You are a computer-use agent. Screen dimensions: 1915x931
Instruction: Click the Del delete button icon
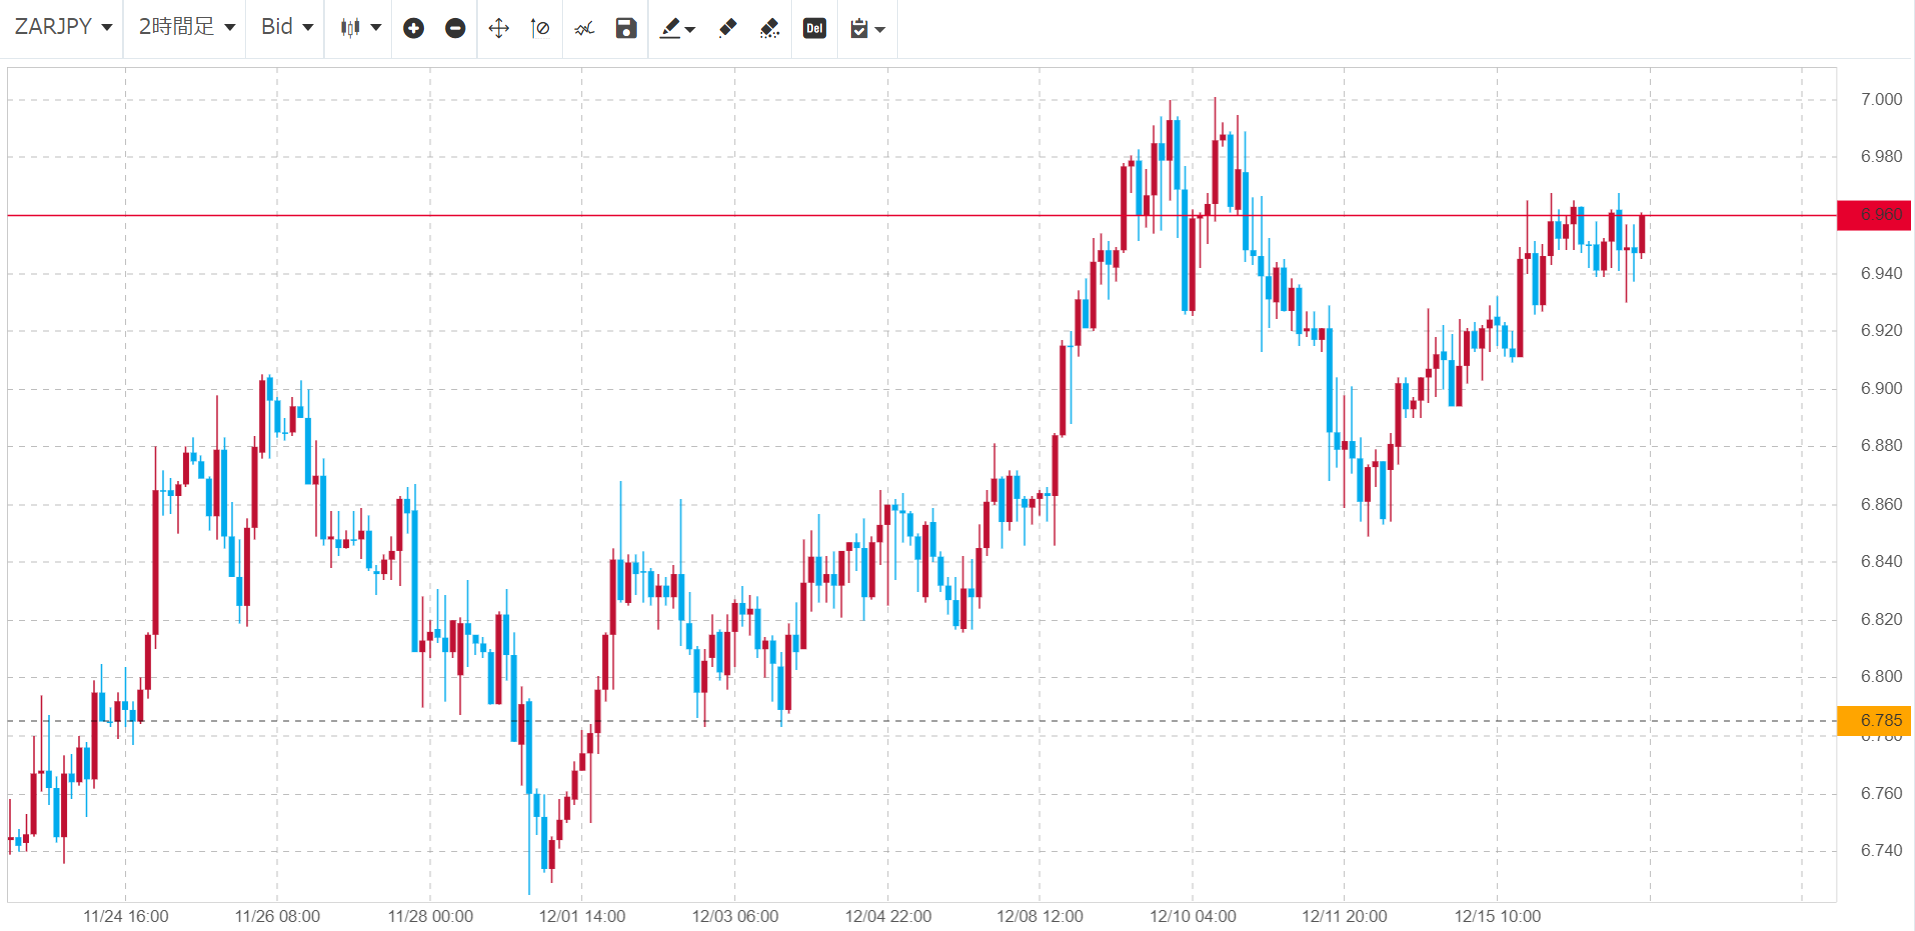[815, 28]
